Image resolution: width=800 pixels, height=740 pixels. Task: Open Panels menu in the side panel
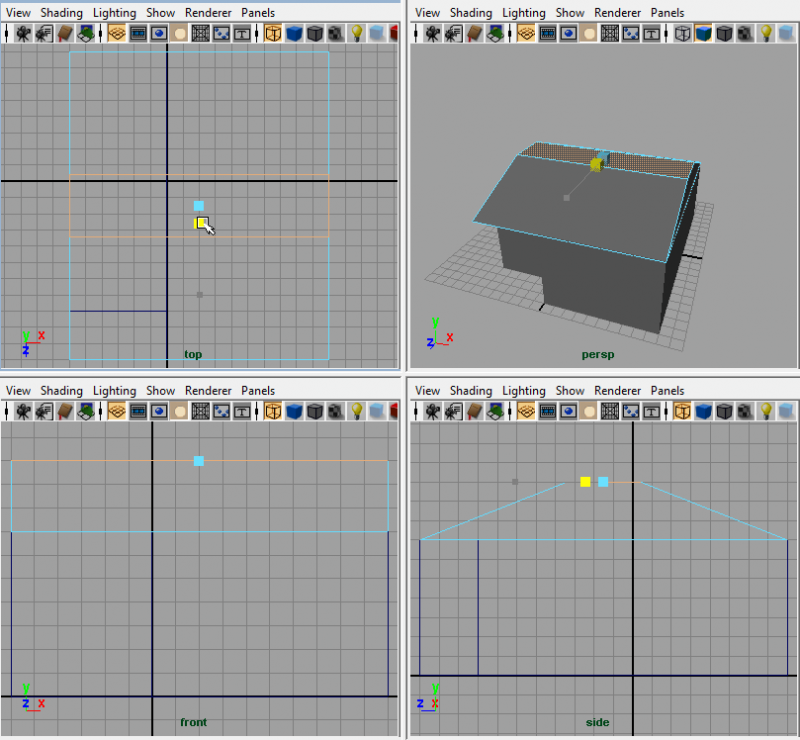[x=668, y=391]
